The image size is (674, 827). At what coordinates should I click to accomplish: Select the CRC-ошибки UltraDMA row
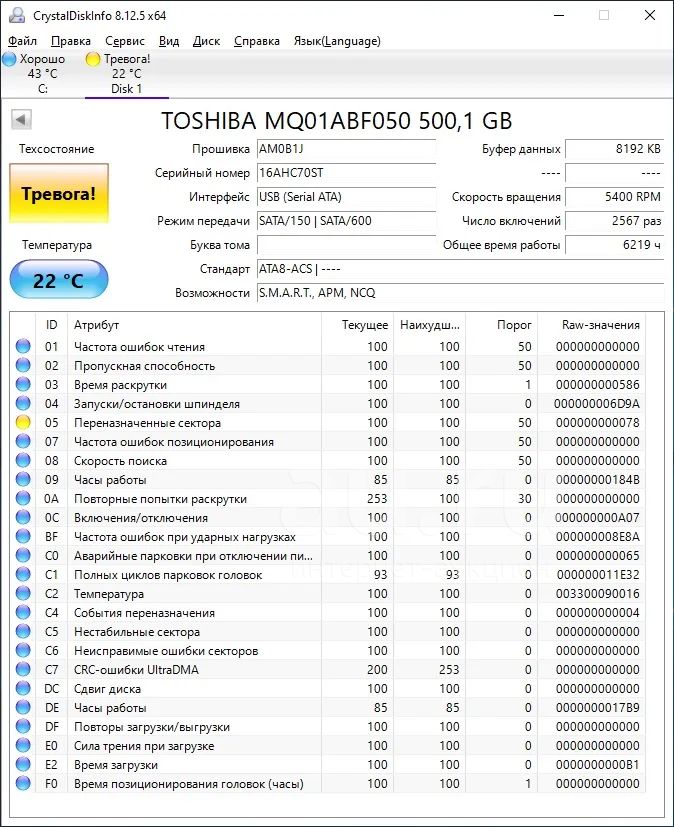[328, 669]
